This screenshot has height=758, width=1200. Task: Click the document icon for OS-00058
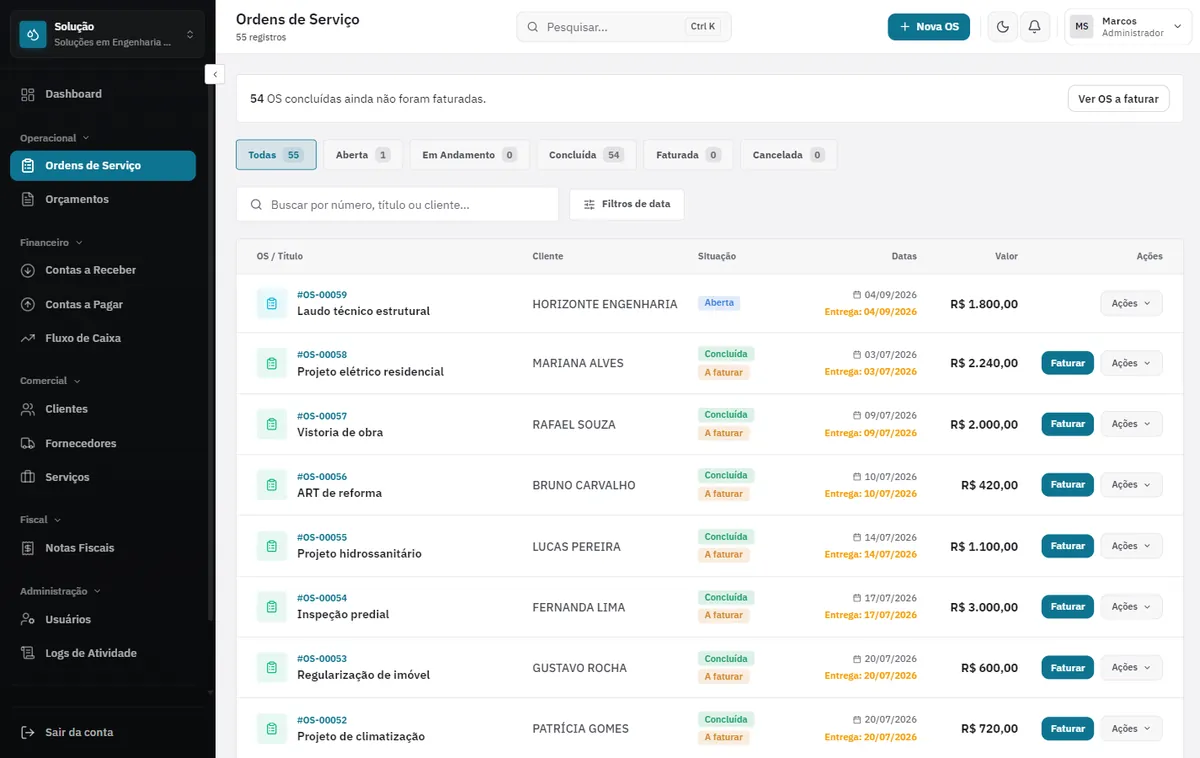point(271,363)
